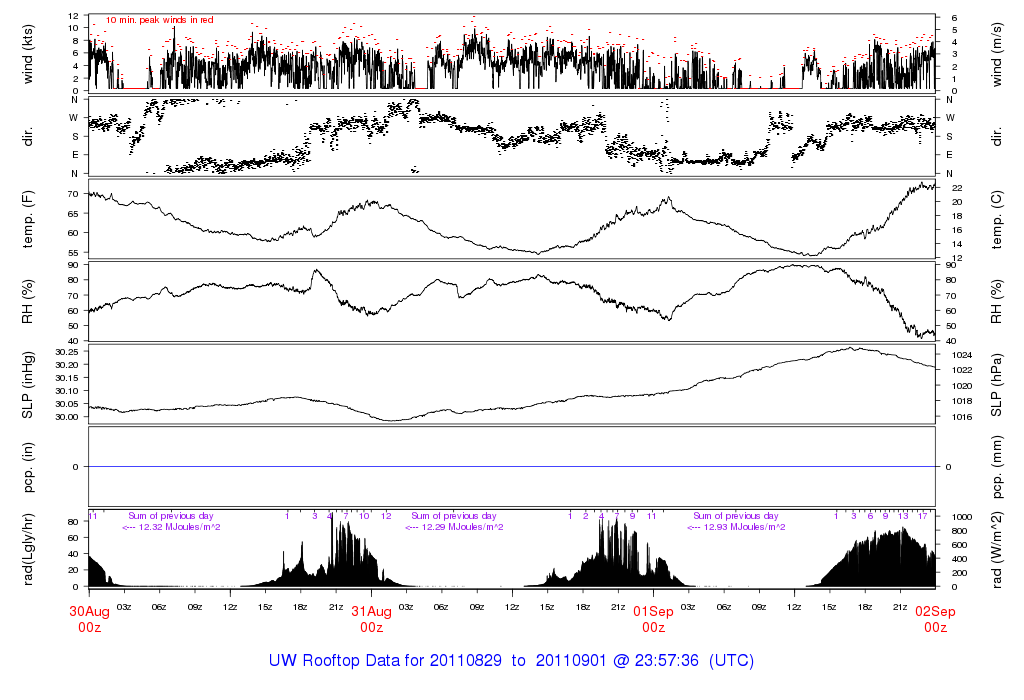Viewport: 1024px width, 700px height.
Task: Click the '30.00' SLP tick value
Action: pos(67,417)
